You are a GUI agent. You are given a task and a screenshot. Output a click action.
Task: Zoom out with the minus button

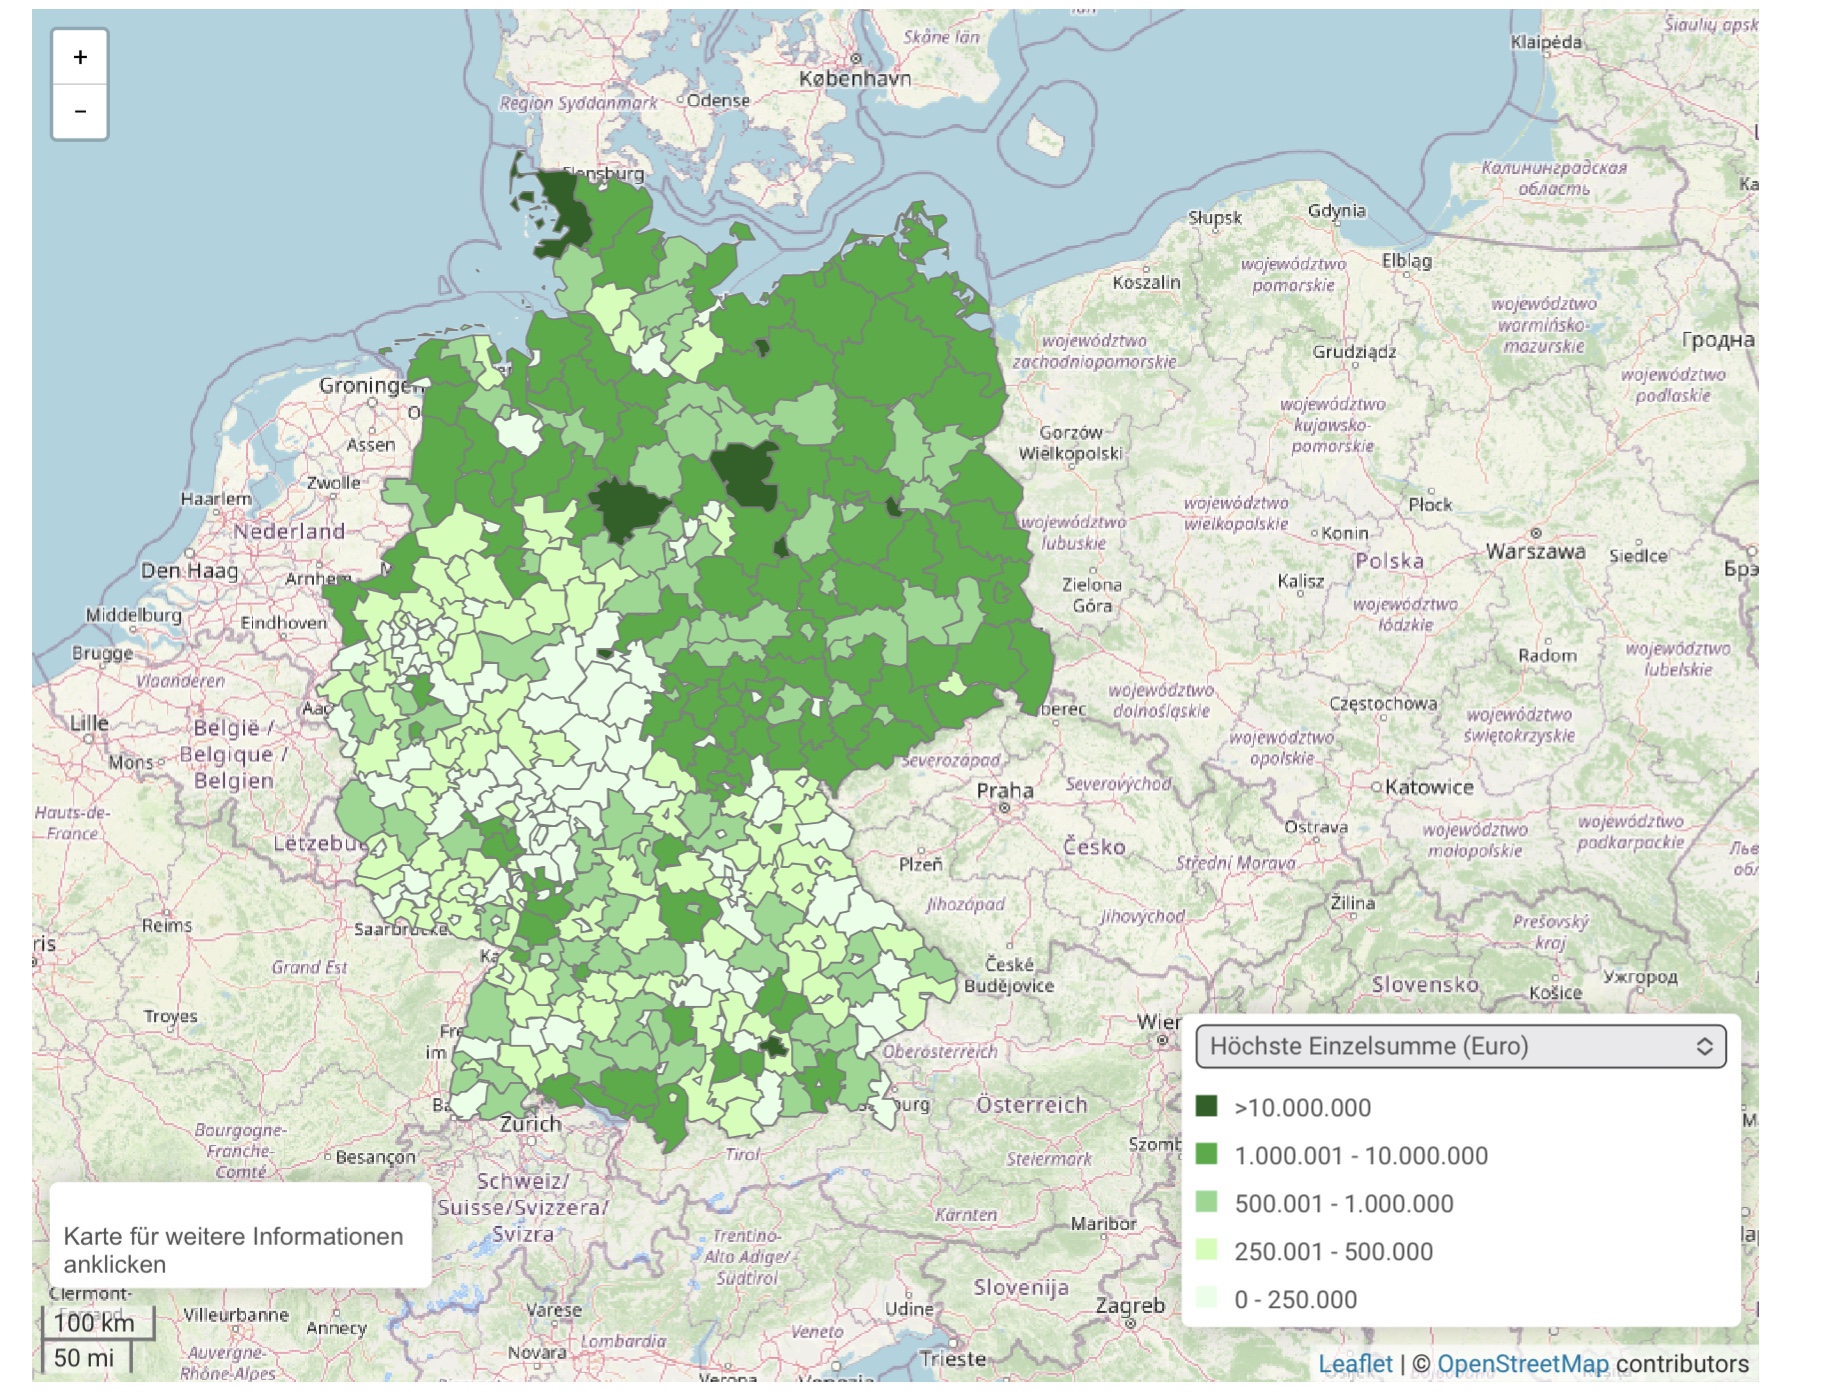click(80, 112)
